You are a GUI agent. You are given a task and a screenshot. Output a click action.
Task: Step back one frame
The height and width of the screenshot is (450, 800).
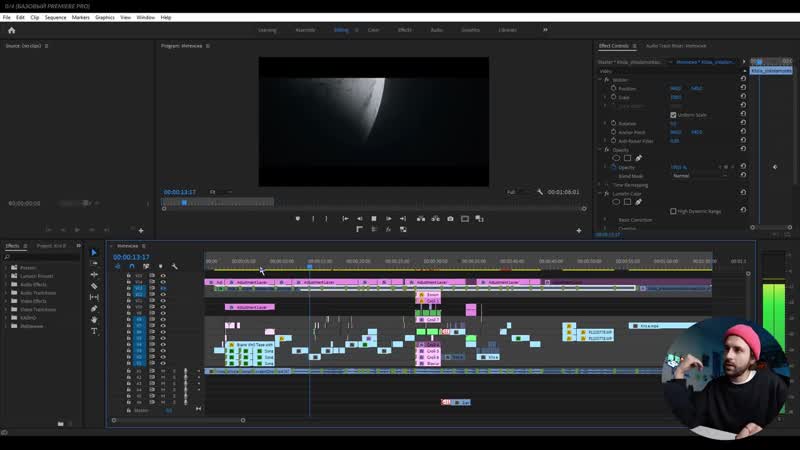pos(360,218)
